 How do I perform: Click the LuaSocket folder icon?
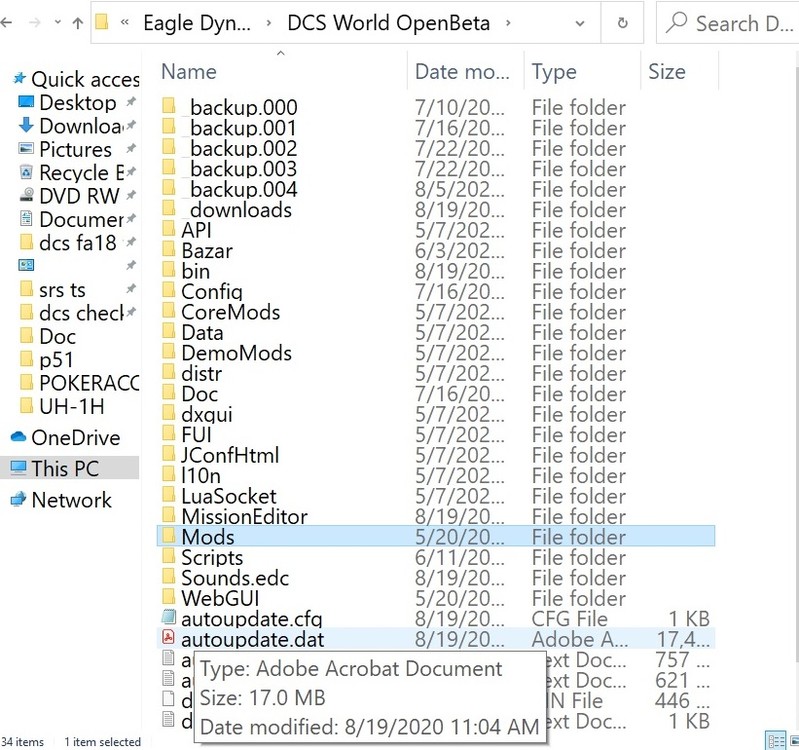click(169, 495)
